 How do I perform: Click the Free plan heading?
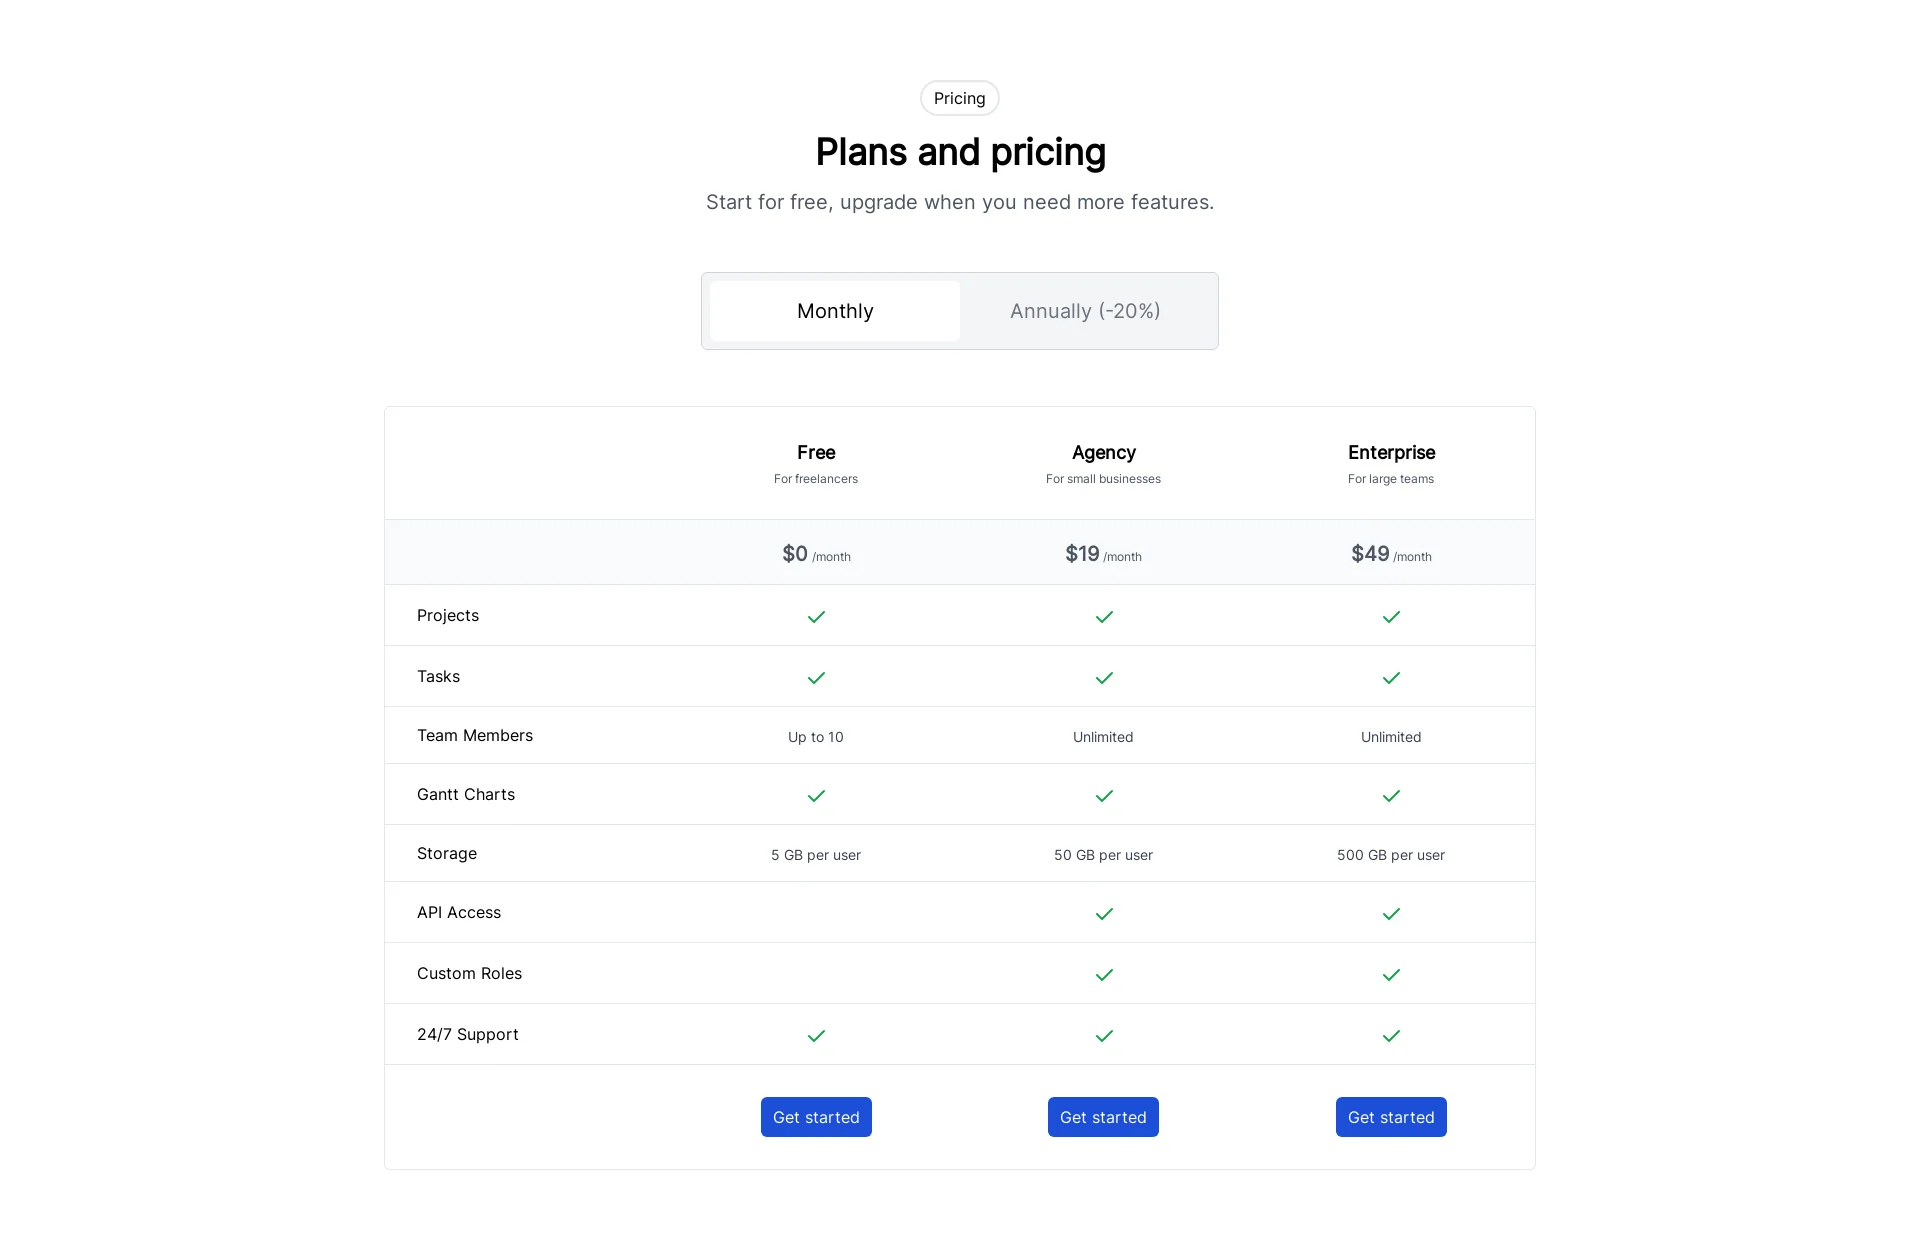click(816, 453)
